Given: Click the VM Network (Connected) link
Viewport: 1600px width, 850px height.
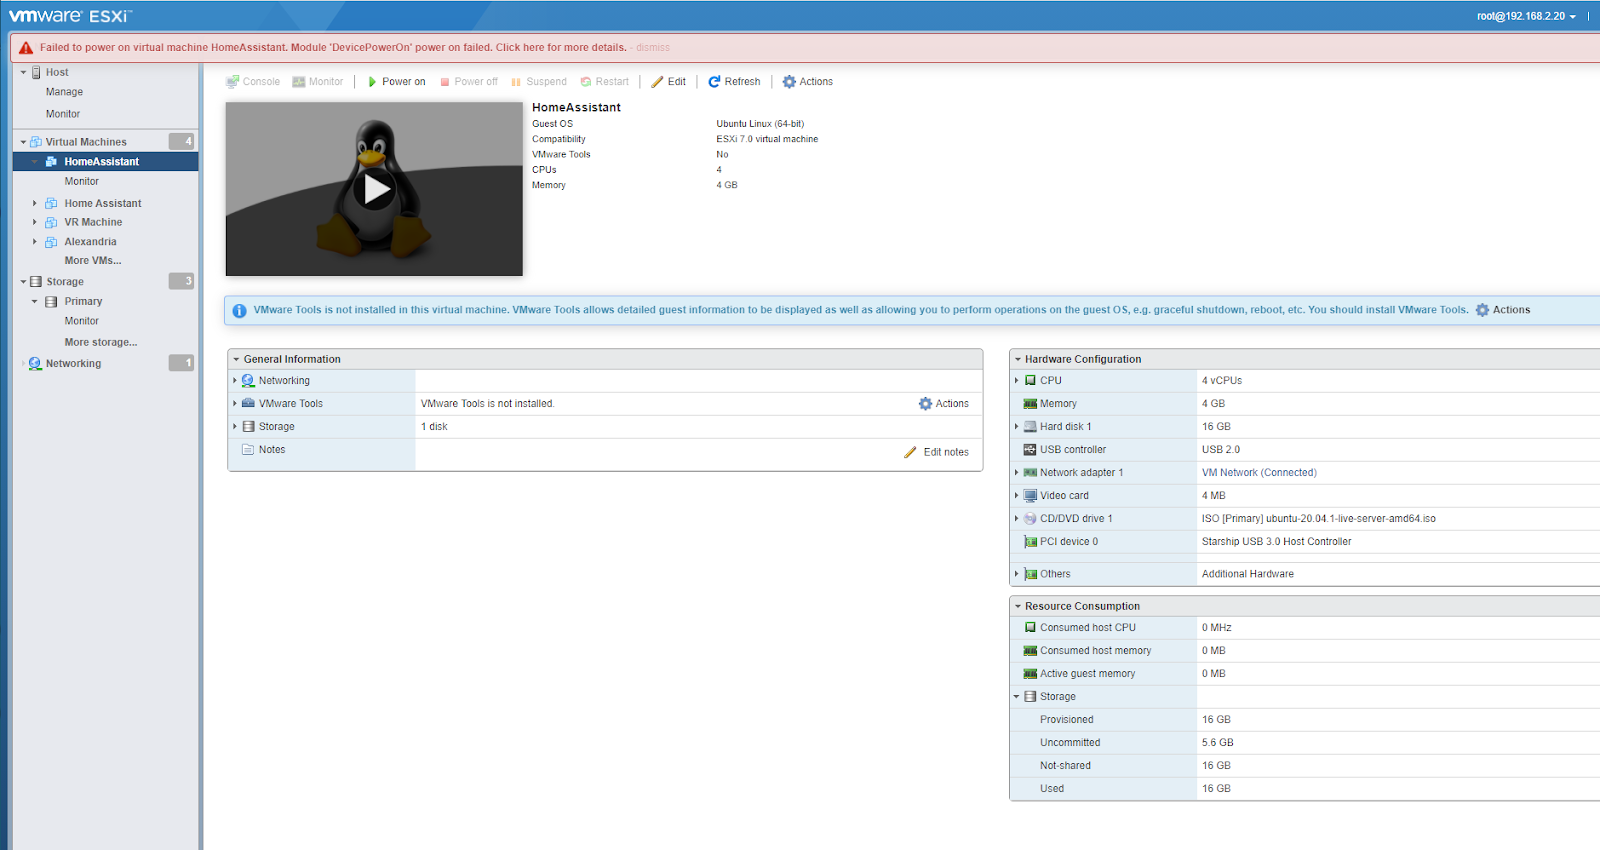Looking at the screenshot, I should coord(1259,473).
